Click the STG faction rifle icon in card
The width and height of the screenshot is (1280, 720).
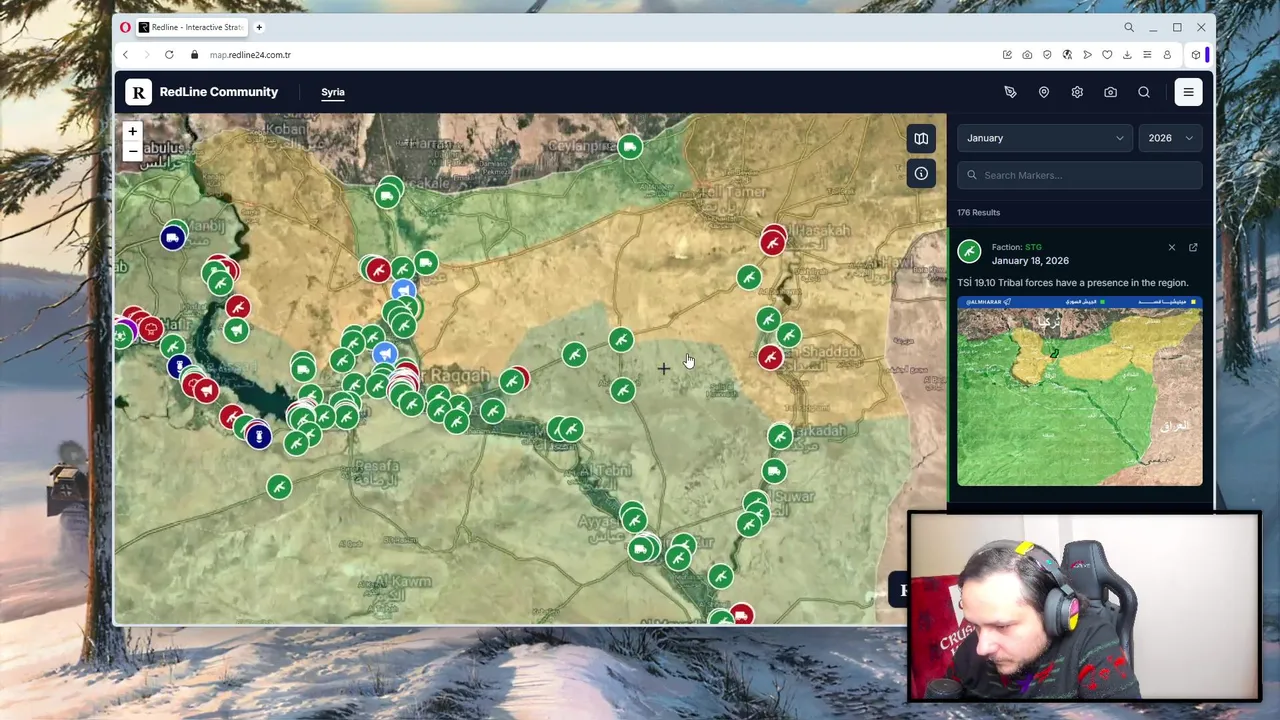(x=969, y=253)
